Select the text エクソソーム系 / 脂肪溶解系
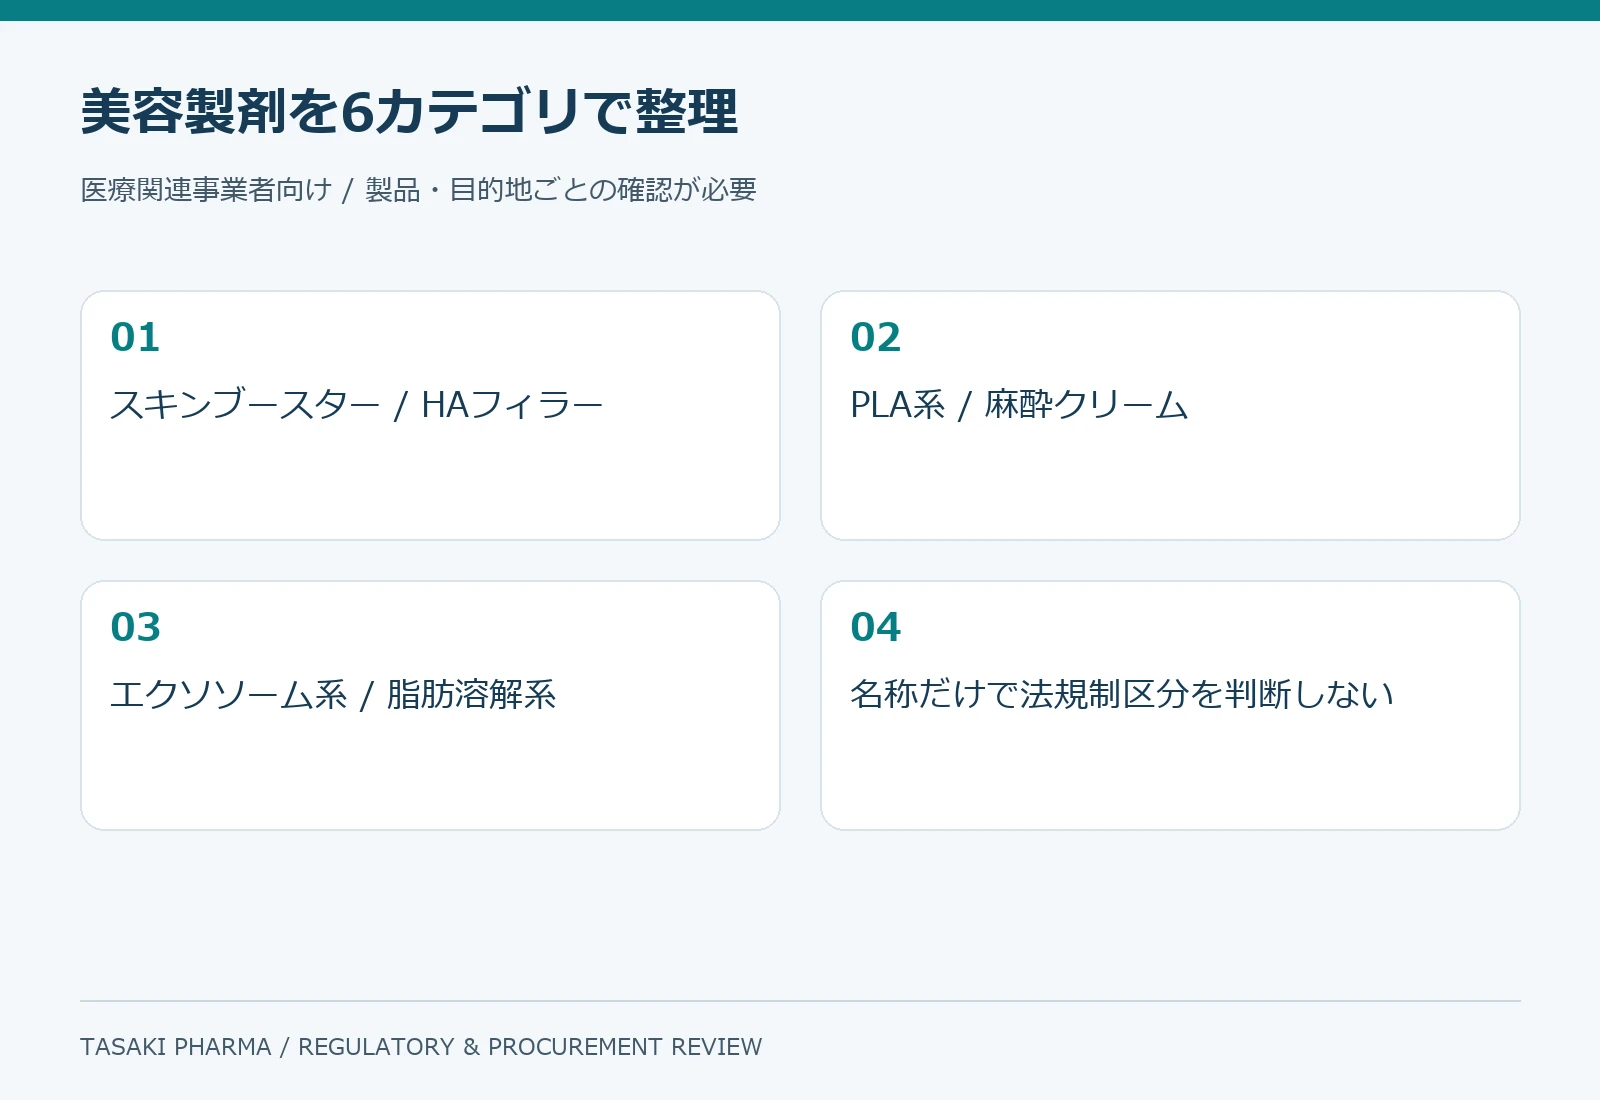1600x1100 pixels. pyautogui.click(x=333, y=694)
